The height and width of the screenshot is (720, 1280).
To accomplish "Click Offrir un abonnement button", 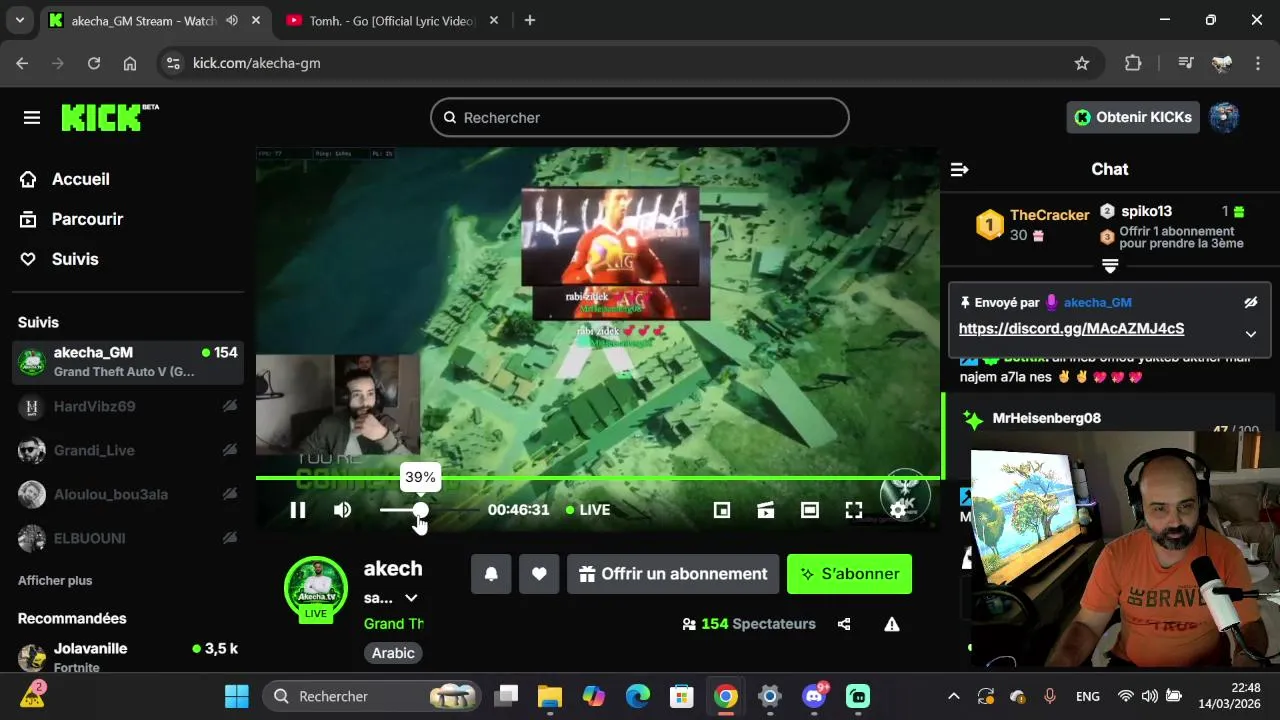I will point(673,574).
